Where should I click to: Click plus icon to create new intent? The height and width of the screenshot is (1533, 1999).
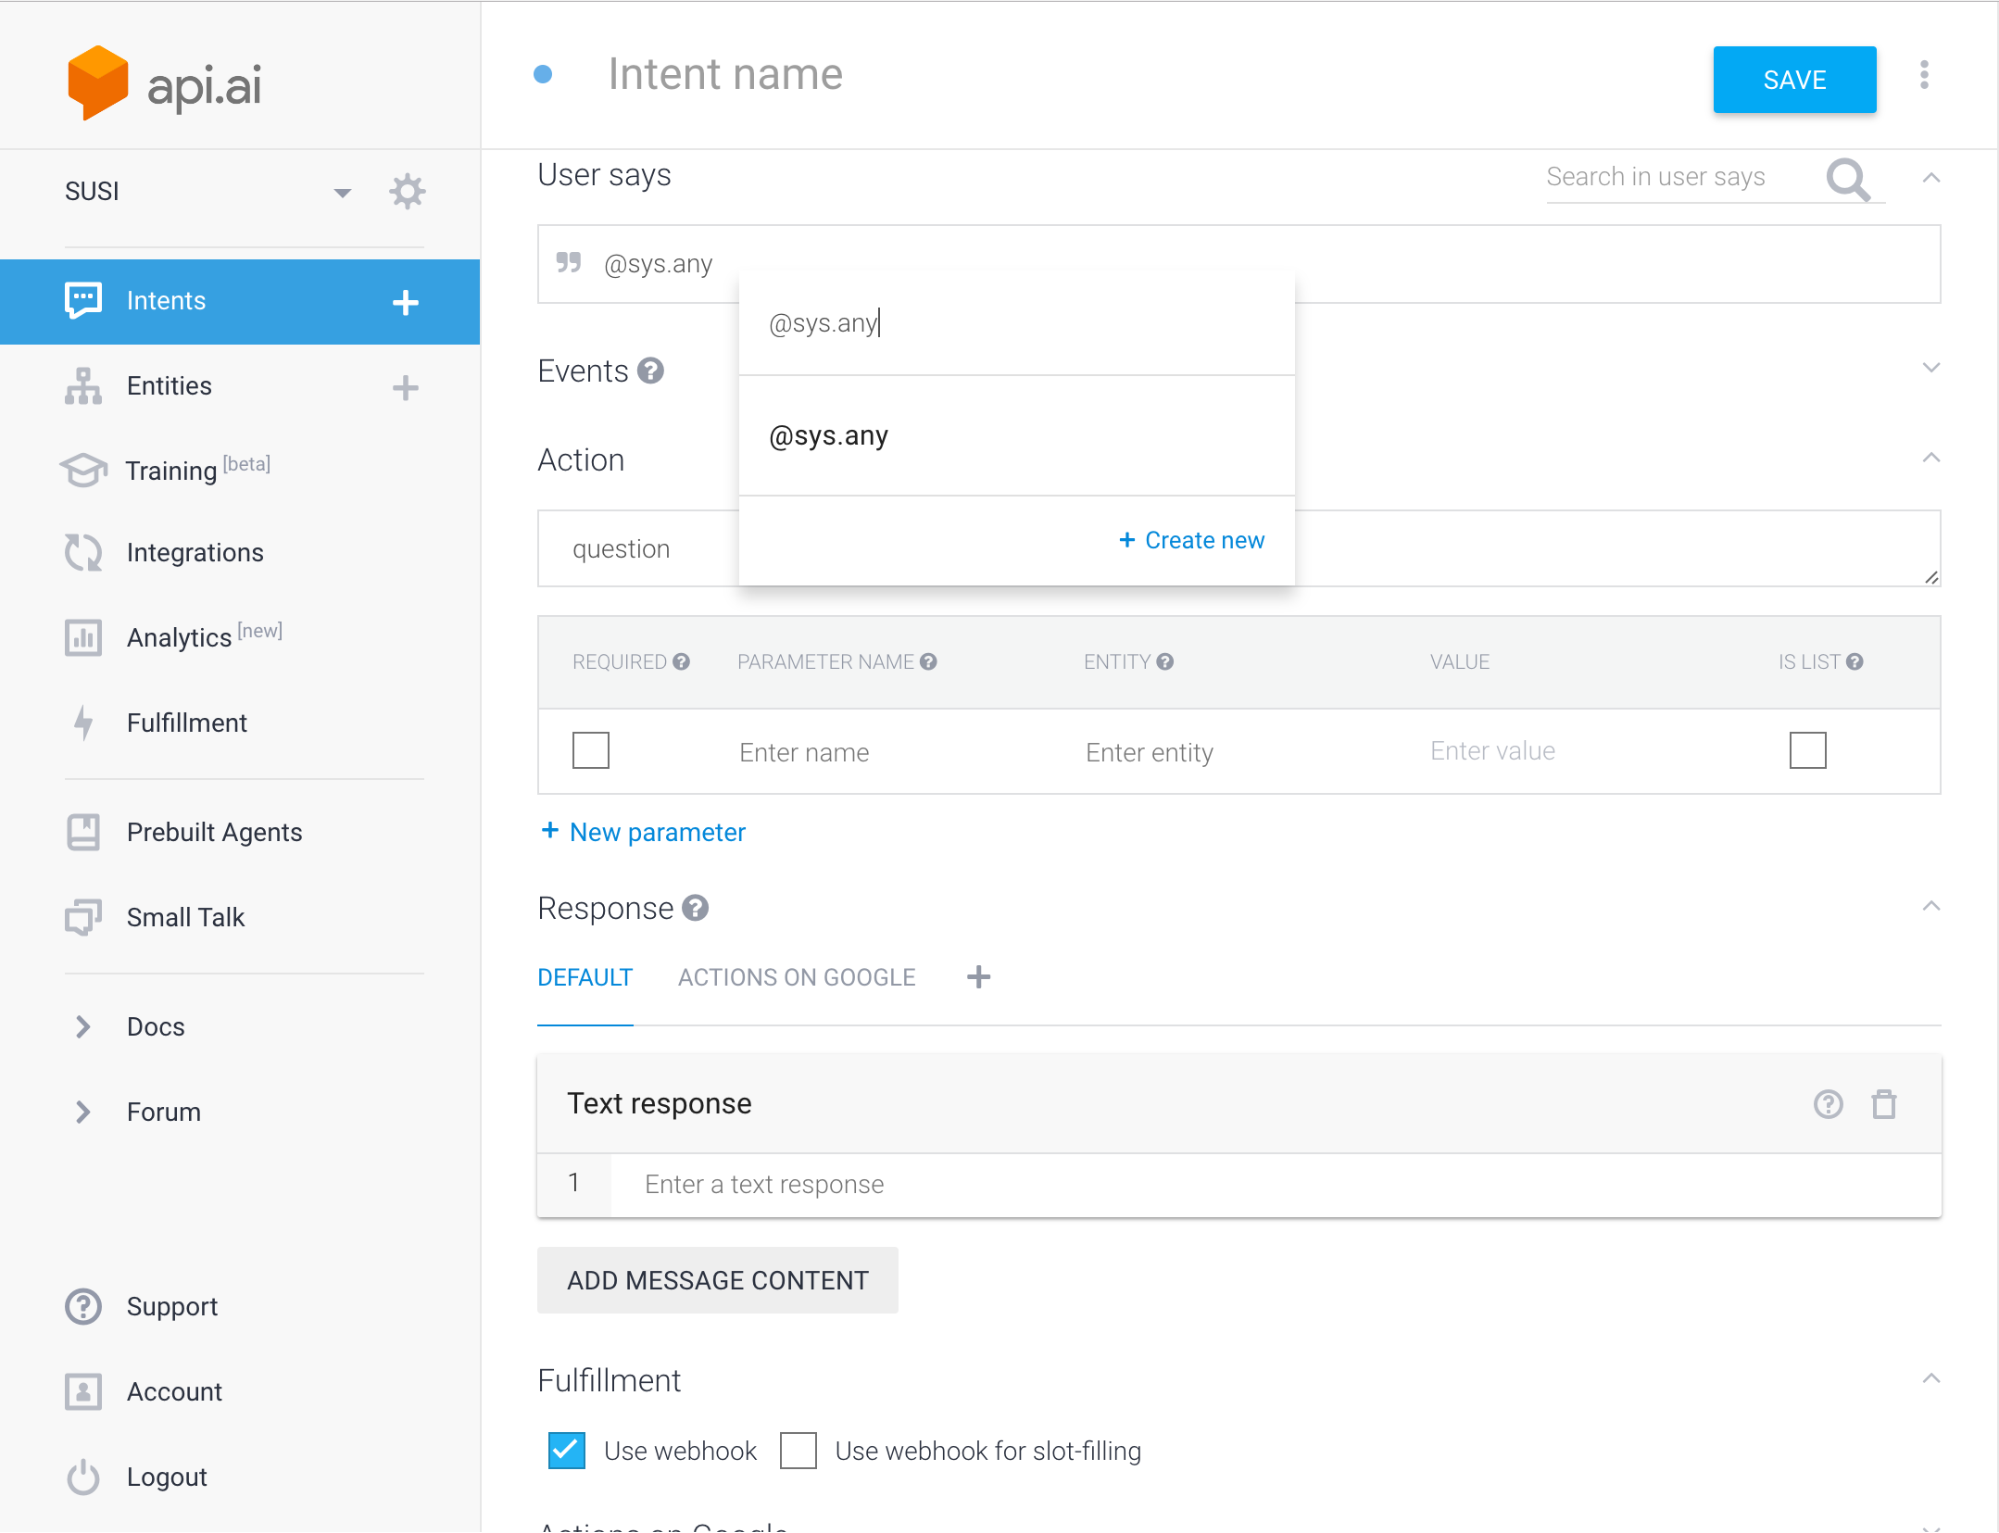click(405, 302)
